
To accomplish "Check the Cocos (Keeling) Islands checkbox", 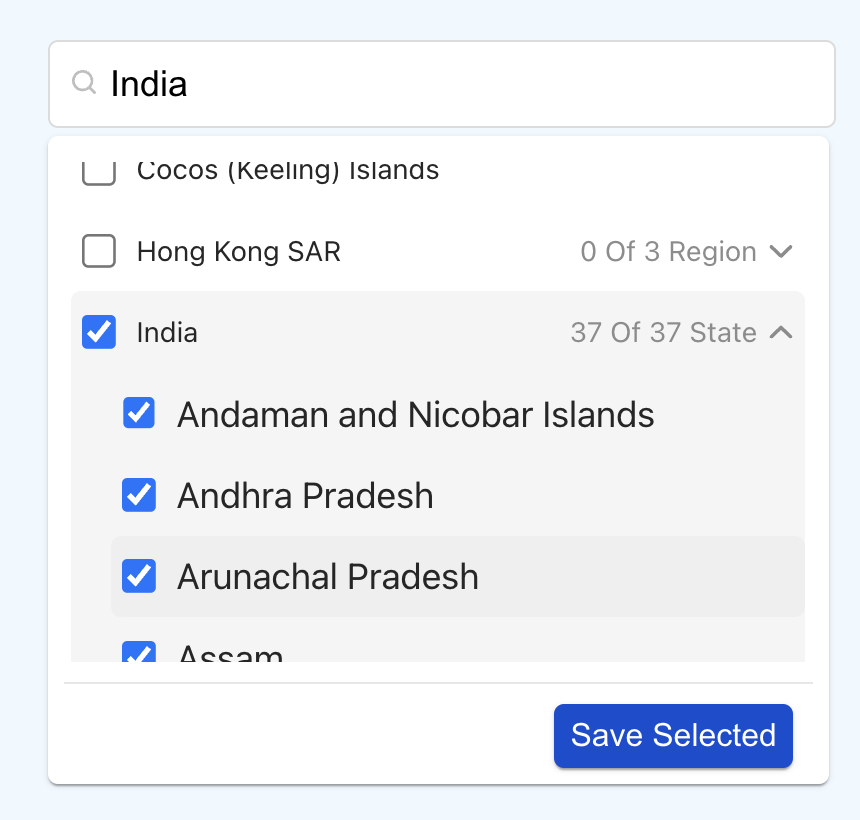I will pyautogui.click(x=99, y=173).
